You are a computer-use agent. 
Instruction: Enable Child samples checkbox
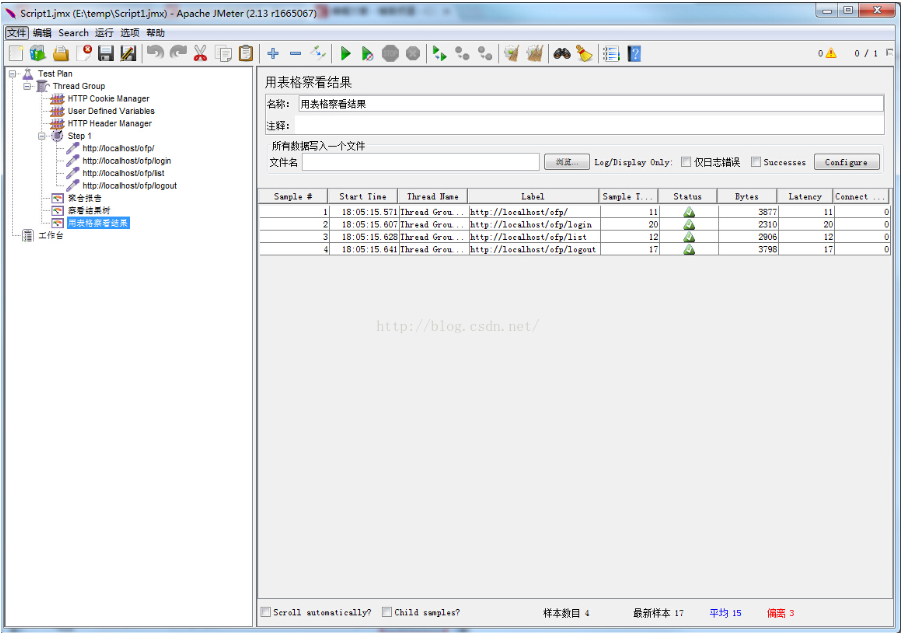(387, 612)
